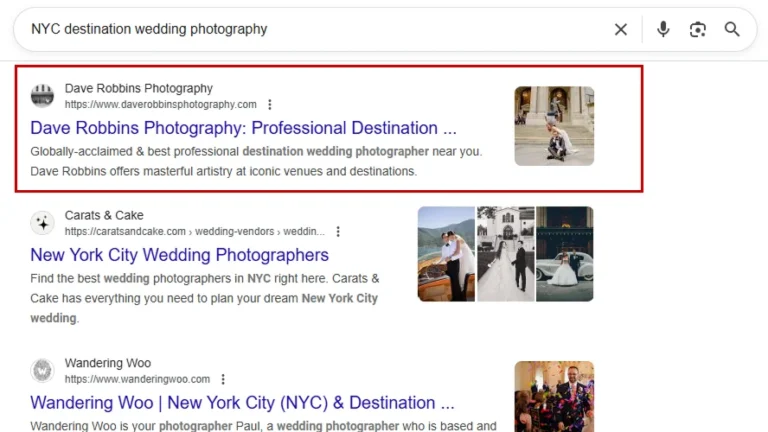The image size is (768, 432).
Task: Open more options for Wandering Woo result
Action: (x=223, y=379)
